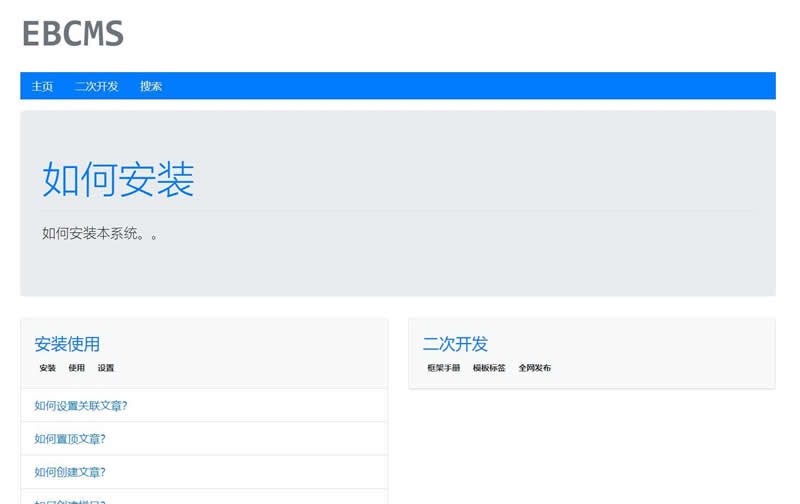The width and height of the screenshot is (800, 504).
Task: Select the 全网发布 tag
Action: tap(534, 368)
